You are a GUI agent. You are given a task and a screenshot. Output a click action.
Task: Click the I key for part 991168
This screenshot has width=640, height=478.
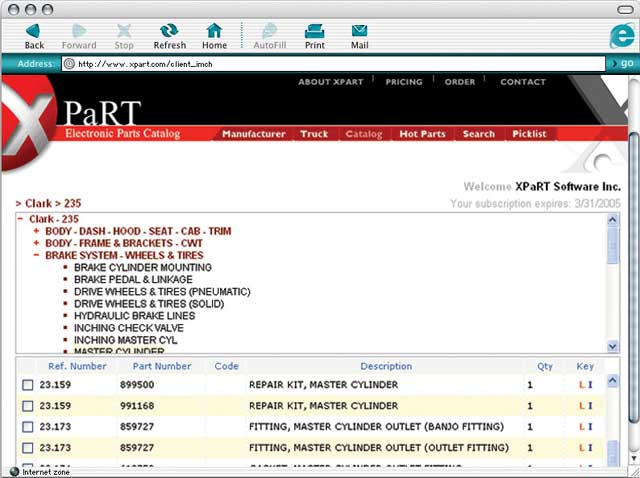[590, 406]
